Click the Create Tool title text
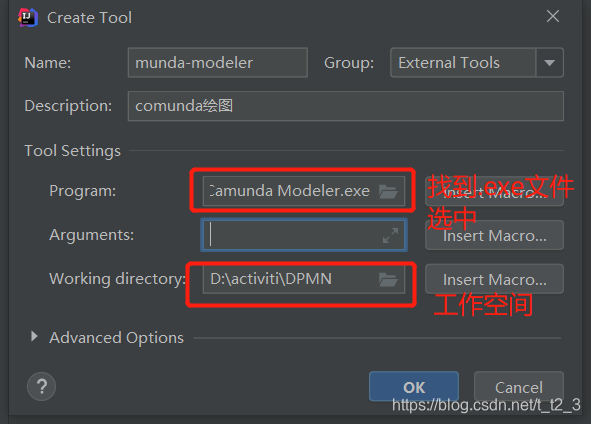Viewport: 591px width, 424px height. point(89,18)
